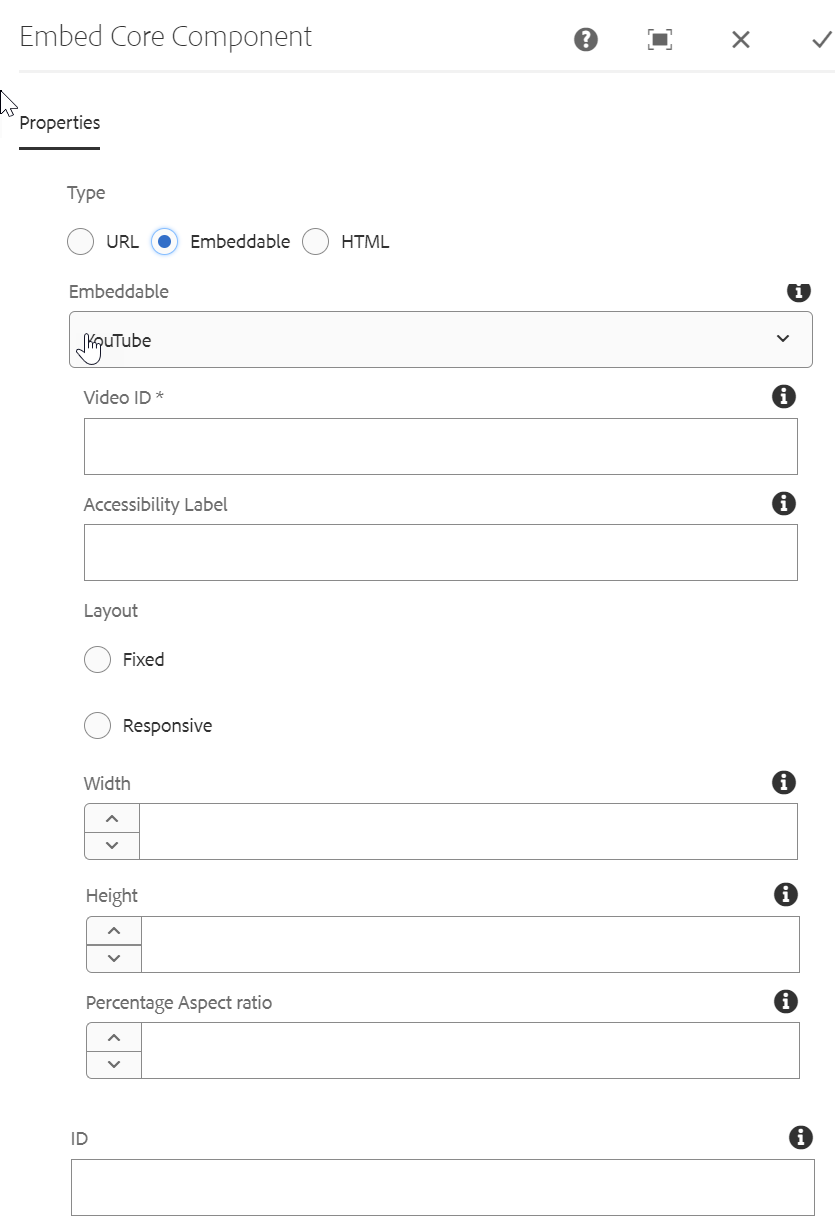Image resolution: width=835 pixels, height=1226 pixels.
Task: Select the URL type radio button
Action: point(80,242)
